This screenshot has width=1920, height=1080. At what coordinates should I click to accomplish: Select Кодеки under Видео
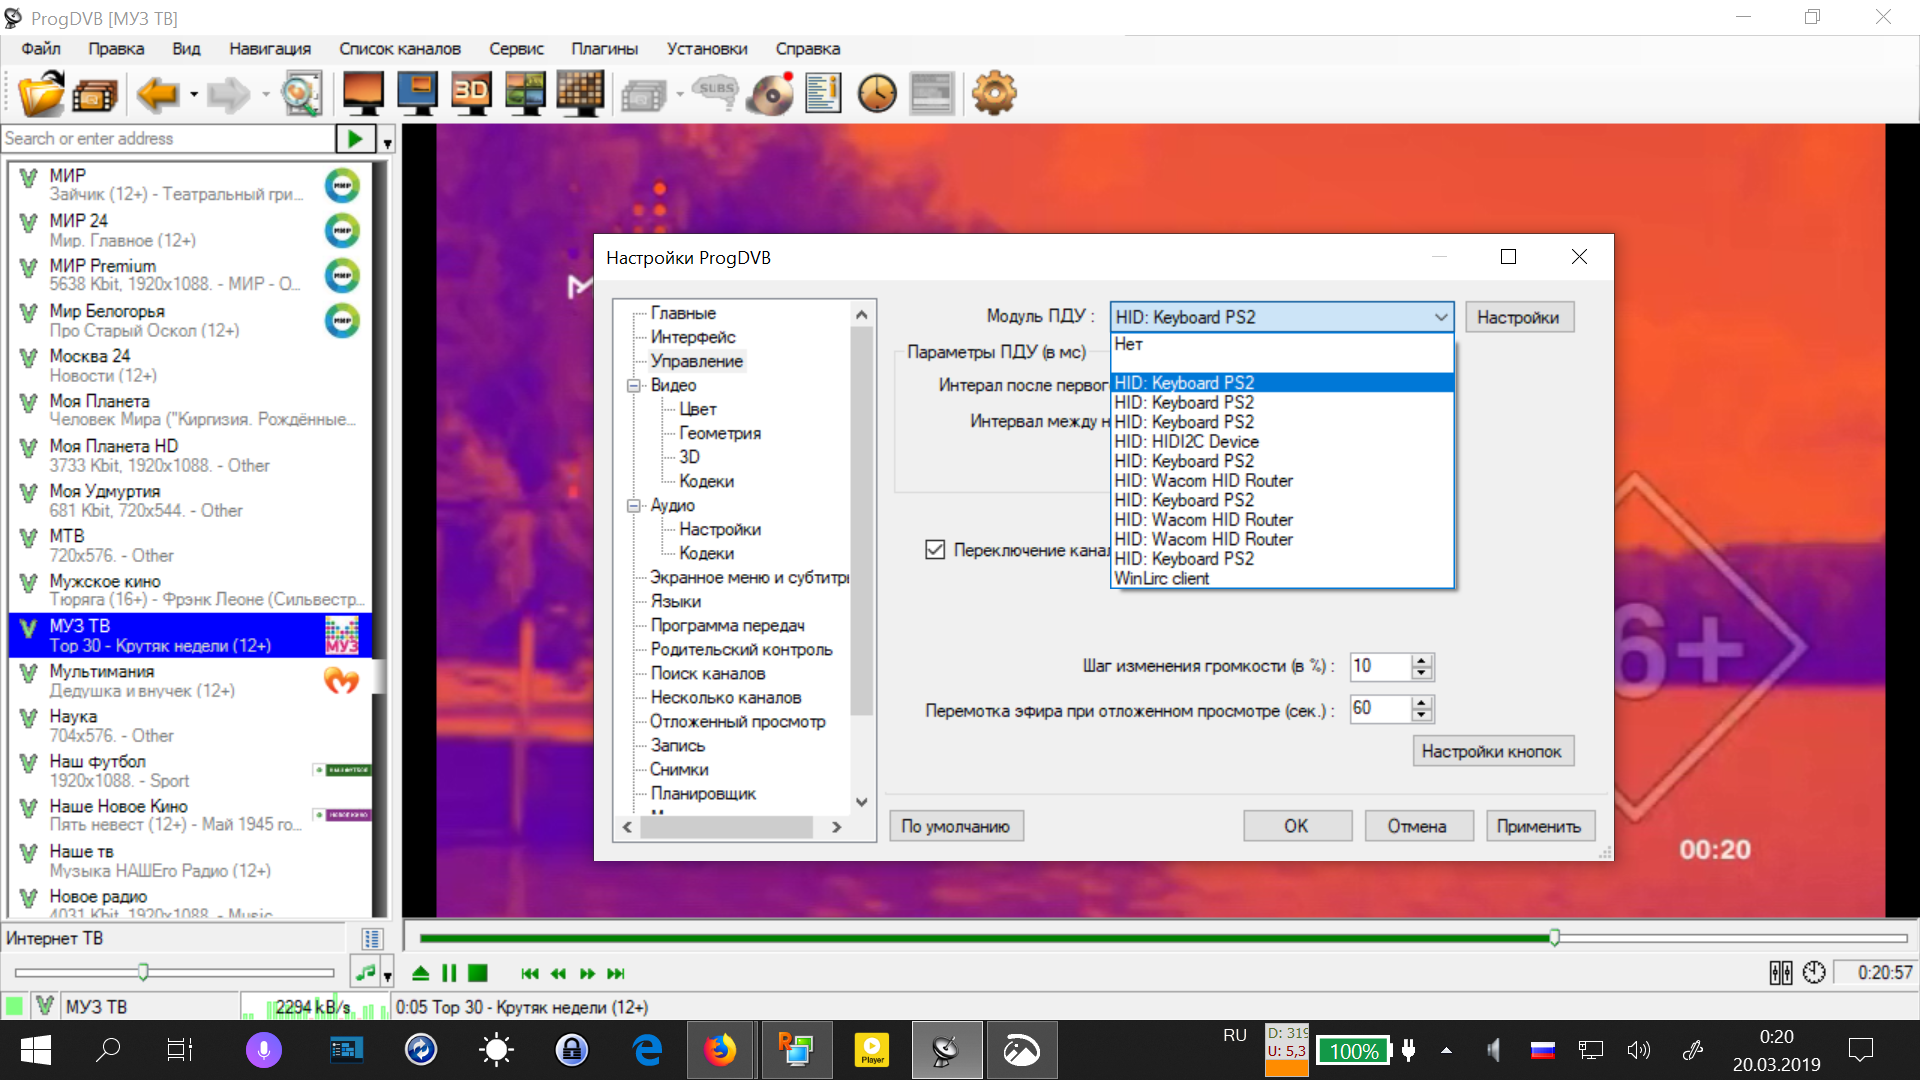click(x=706, y=482)
